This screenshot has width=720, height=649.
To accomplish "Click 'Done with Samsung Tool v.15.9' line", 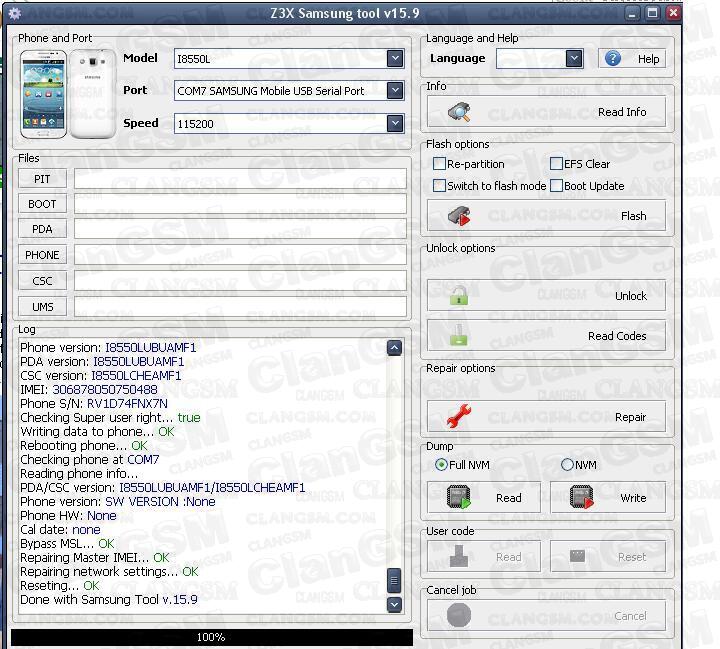I will pyautogui.click(x=109, y=600).
